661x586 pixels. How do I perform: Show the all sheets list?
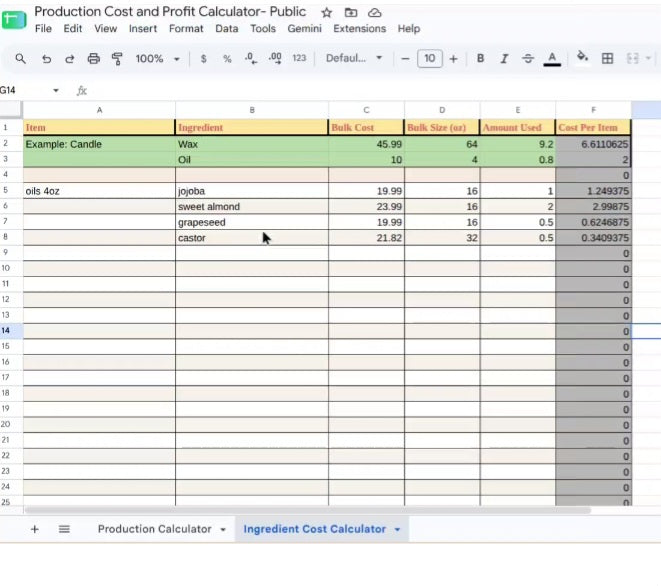(x=64, y=529)
